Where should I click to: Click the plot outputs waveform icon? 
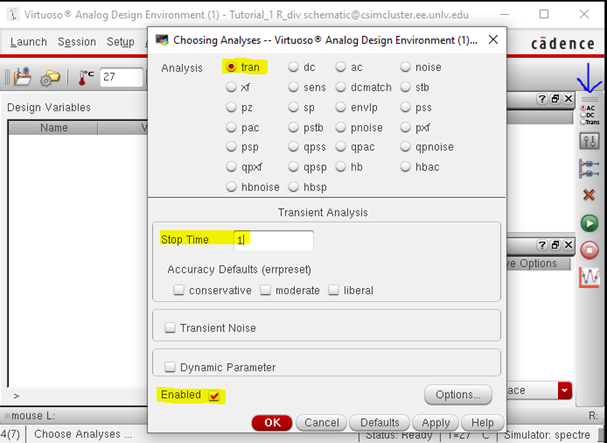pos(589,277)
